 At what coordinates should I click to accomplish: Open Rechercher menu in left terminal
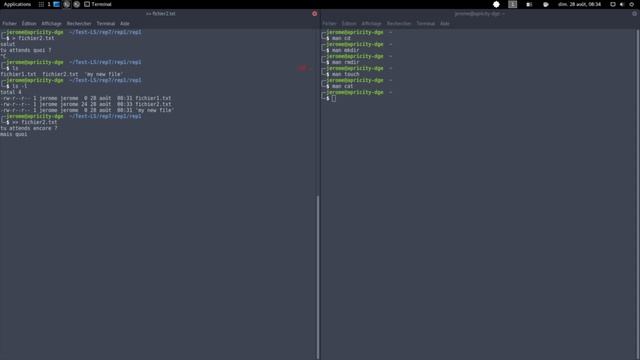click(x=79, y=24)
